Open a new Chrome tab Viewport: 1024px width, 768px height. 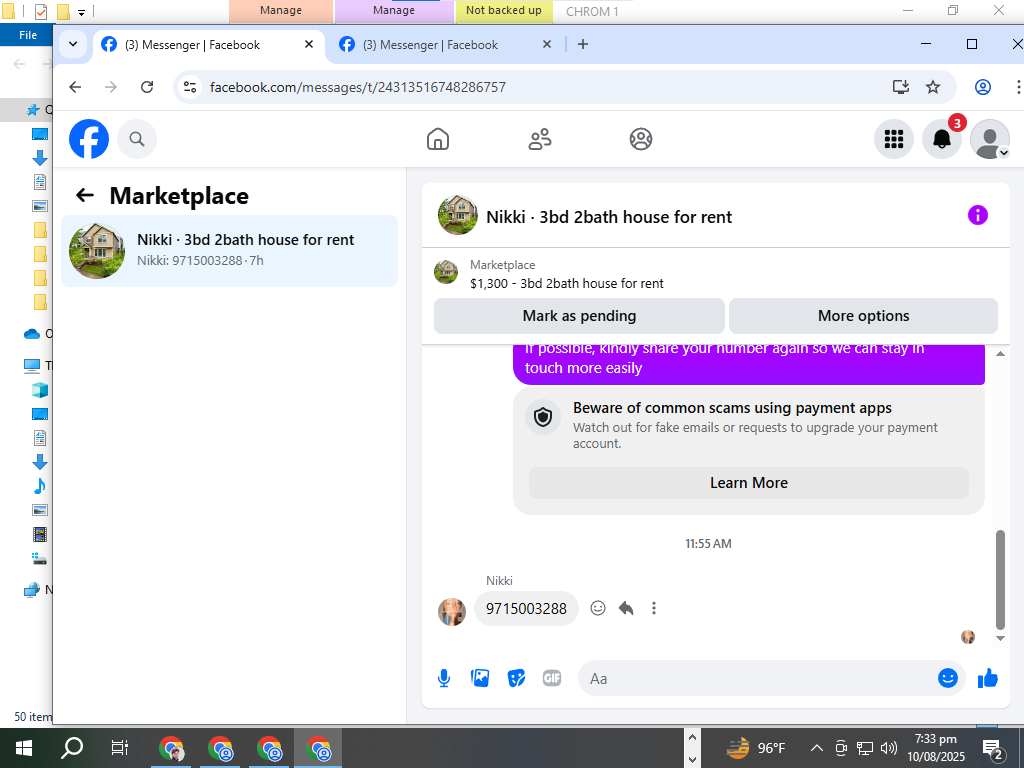tap(583, 44)
